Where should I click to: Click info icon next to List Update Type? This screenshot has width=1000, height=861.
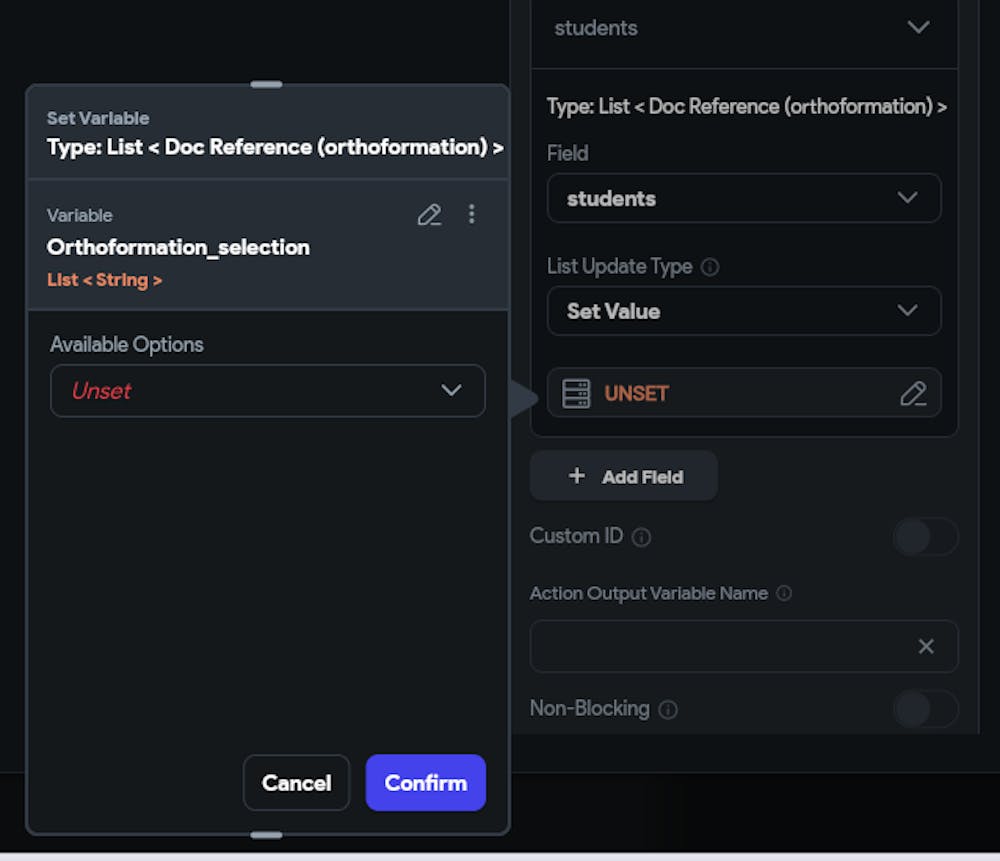710,267
